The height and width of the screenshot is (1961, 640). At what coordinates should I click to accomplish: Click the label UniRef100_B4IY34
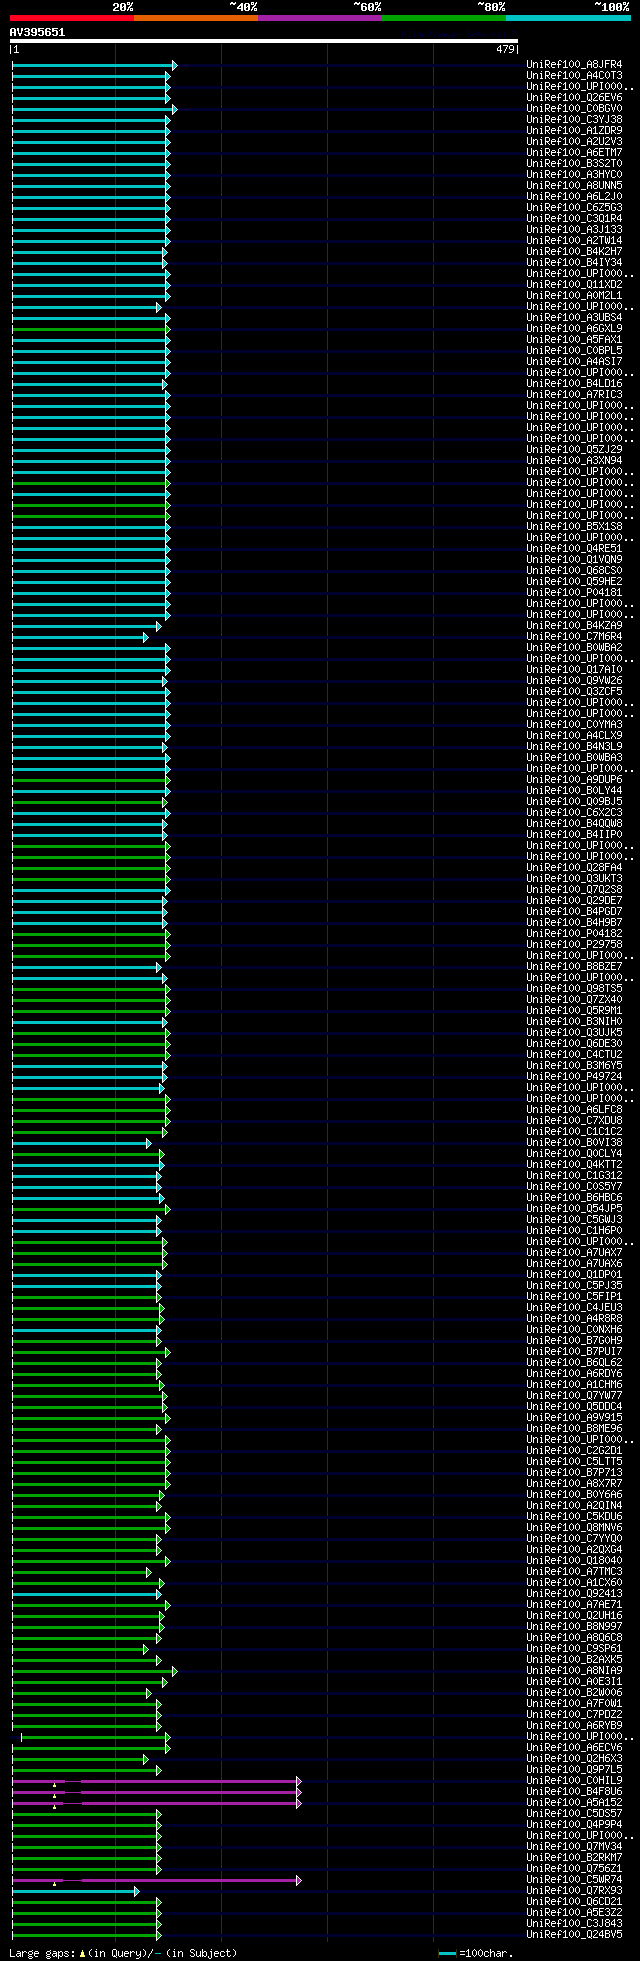(574, 263)
